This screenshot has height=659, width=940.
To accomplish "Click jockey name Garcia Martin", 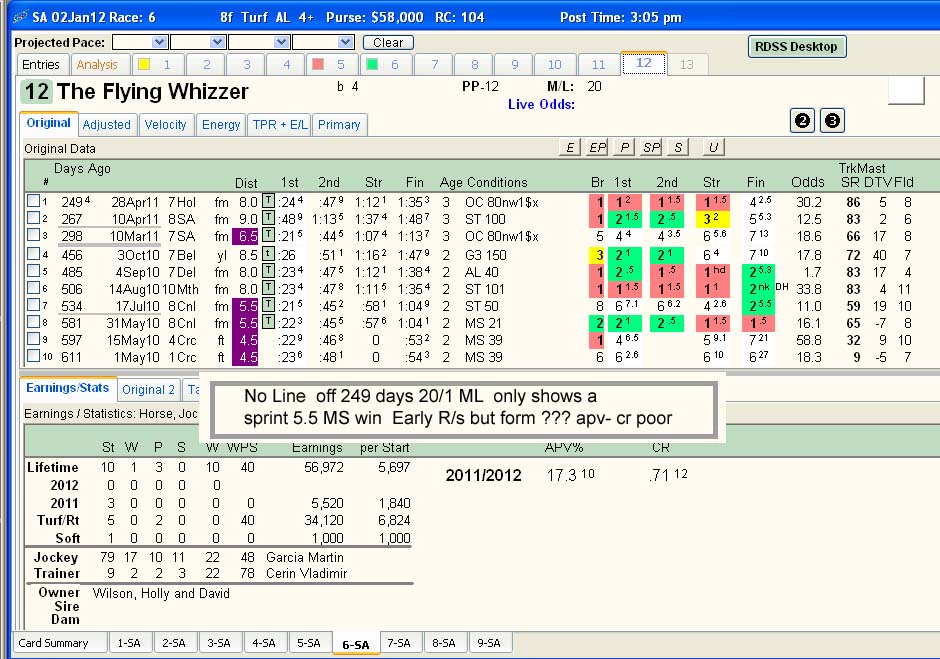I will (305, 558).
